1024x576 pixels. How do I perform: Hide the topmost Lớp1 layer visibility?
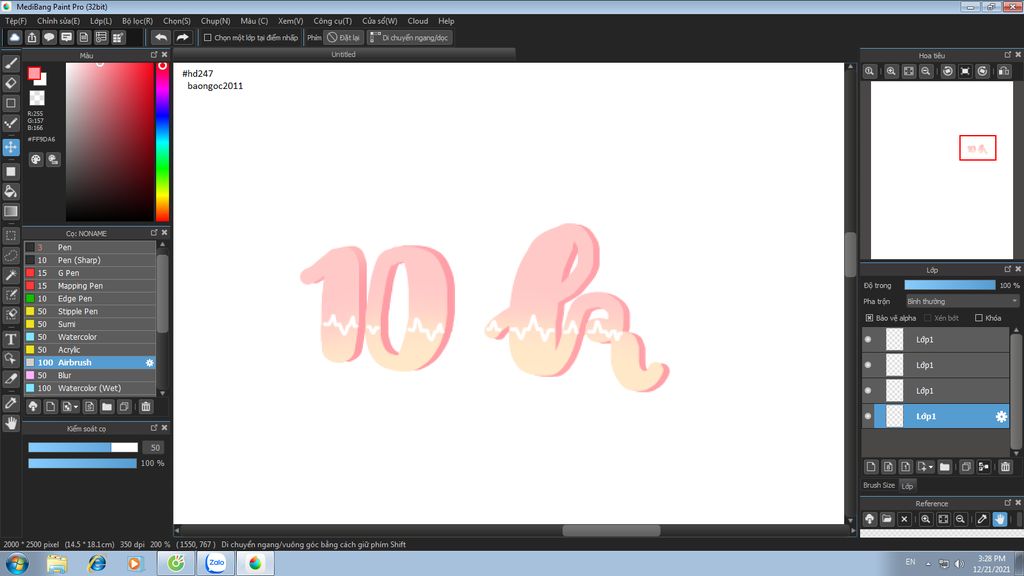[x=868, y=340]
